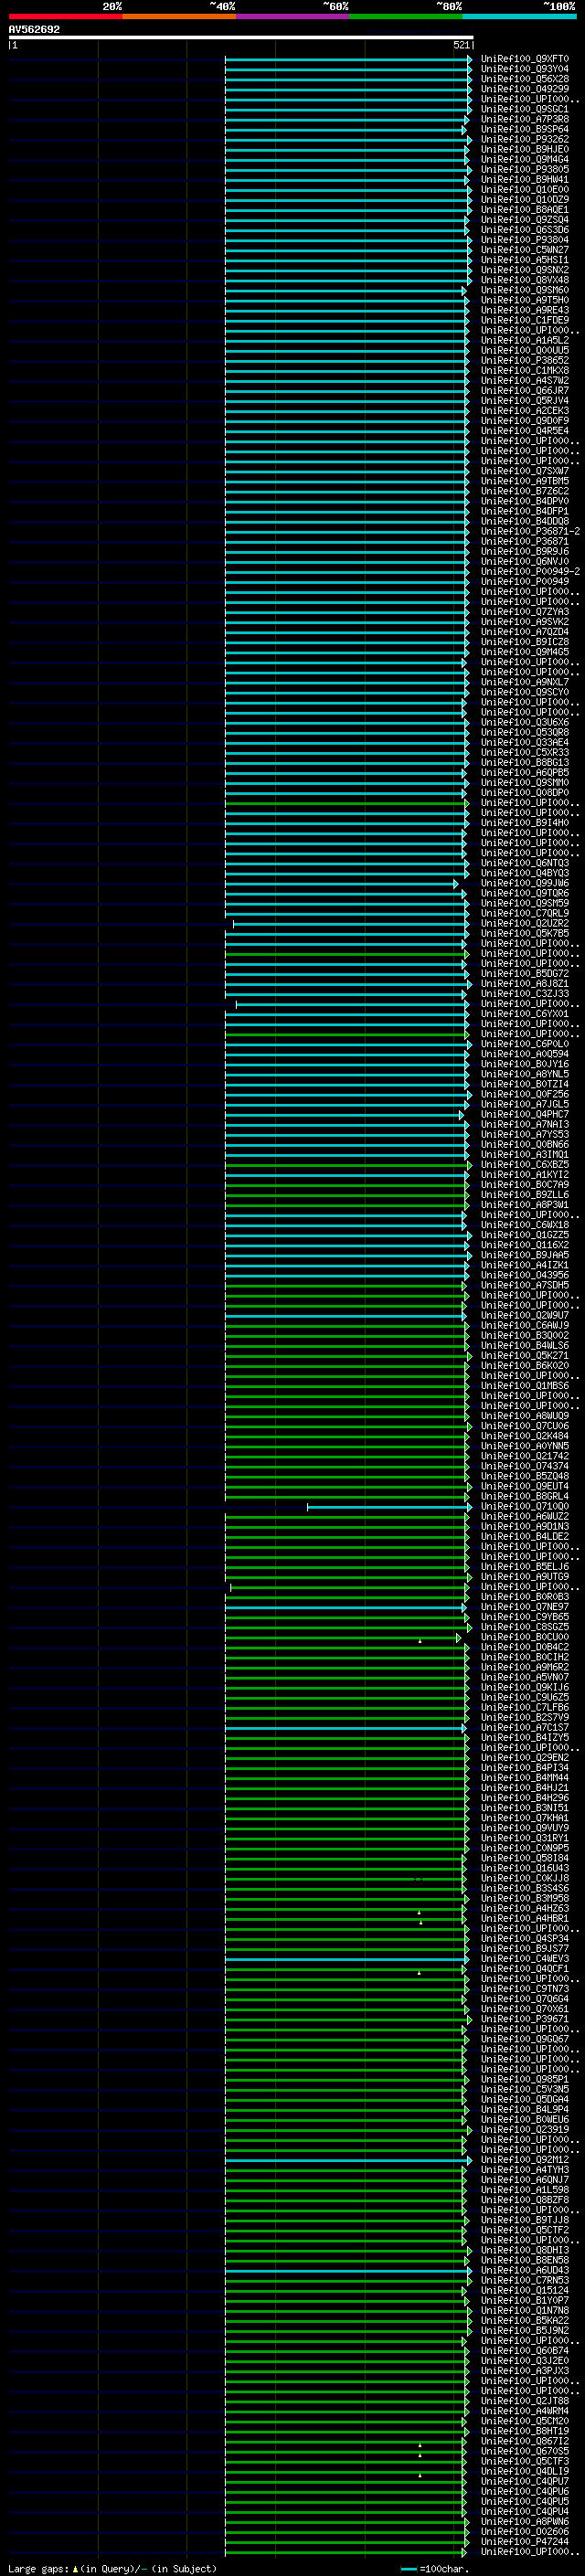Select the UniRef100_A8PWN6 label
585x2576 pixels.
tap(524, 2521)
